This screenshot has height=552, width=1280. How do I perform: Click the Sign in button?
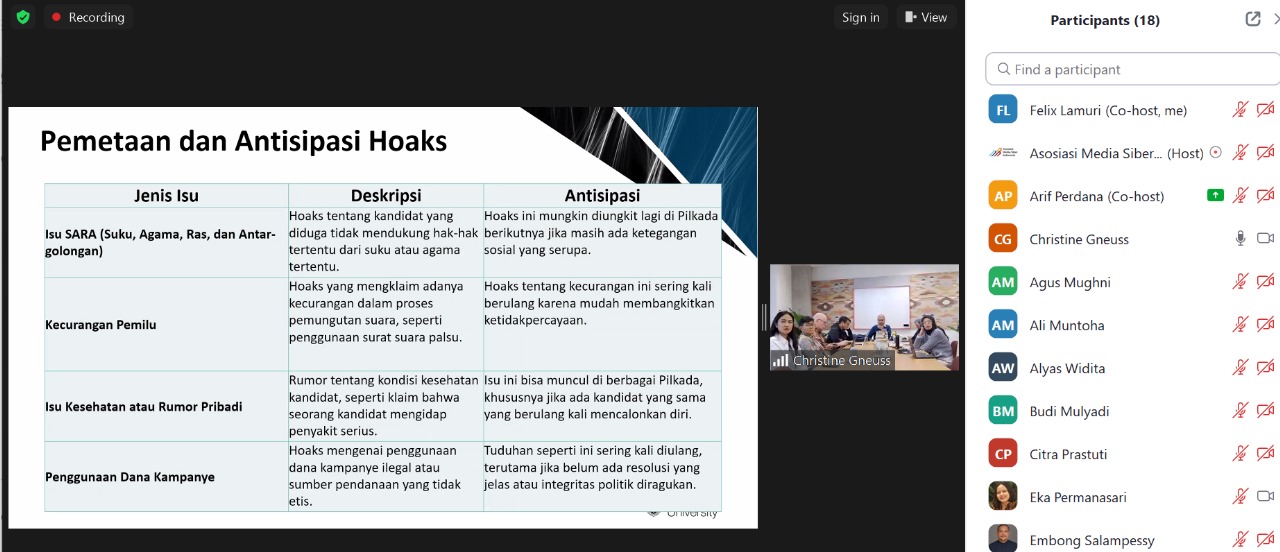click(860, 17)
